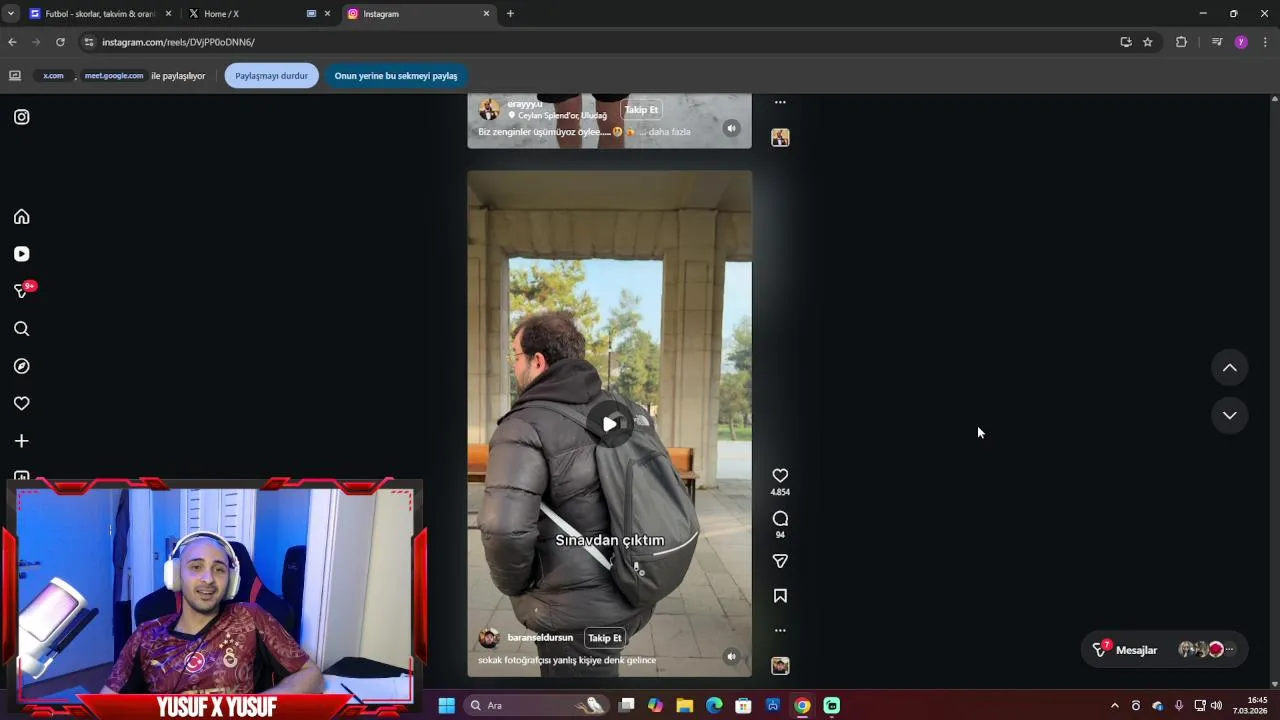Expand erayyy.u caption with daha fazla
This screenshot has height=720, width=1280.
coord(669,132)
